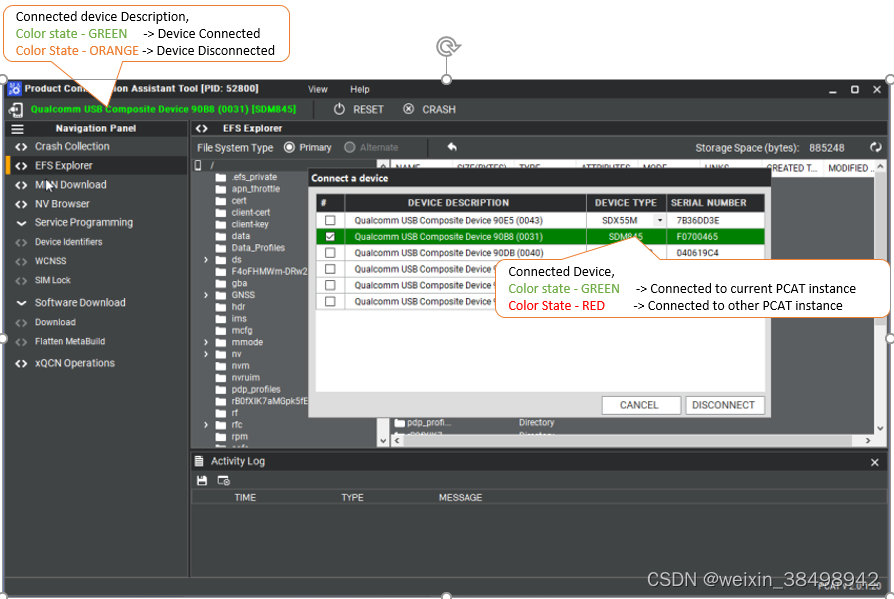Click the EFS Explorer header code icon
This screenshot has width=894, height=599.
pos(202,129)
